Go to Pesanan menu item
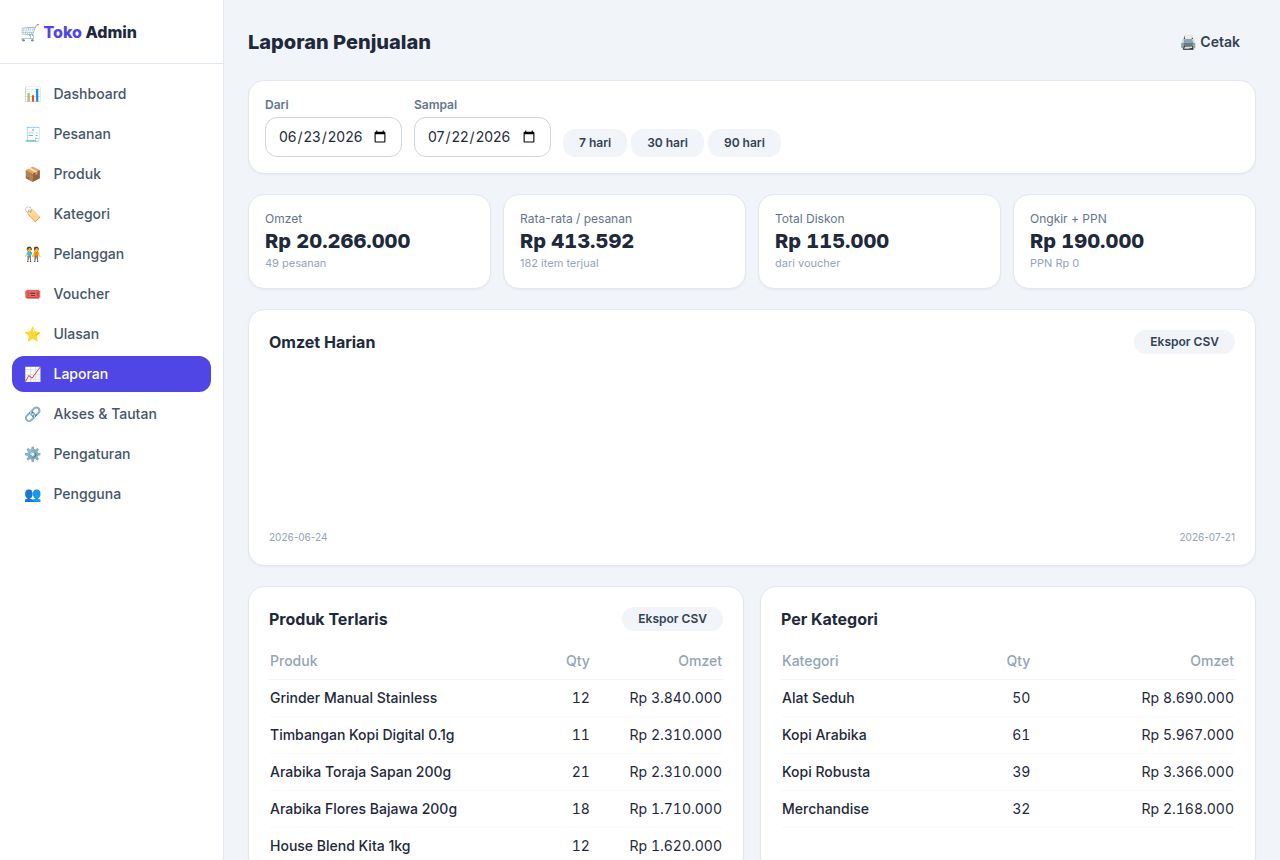Image resolution: width=1280 pixels, height=860 pixels. coord(111,134)
